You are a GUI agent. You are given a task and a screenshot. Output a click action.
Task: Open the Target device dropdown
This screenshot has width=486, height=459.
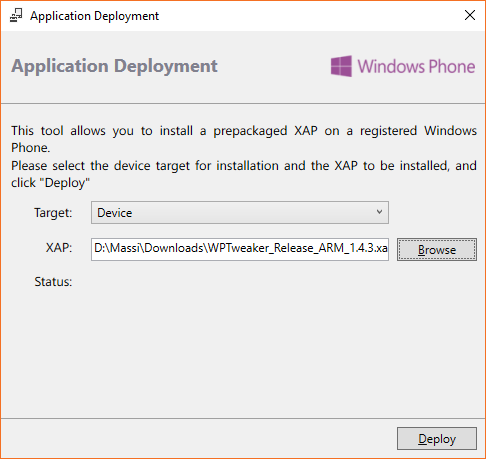coord(240,212)
